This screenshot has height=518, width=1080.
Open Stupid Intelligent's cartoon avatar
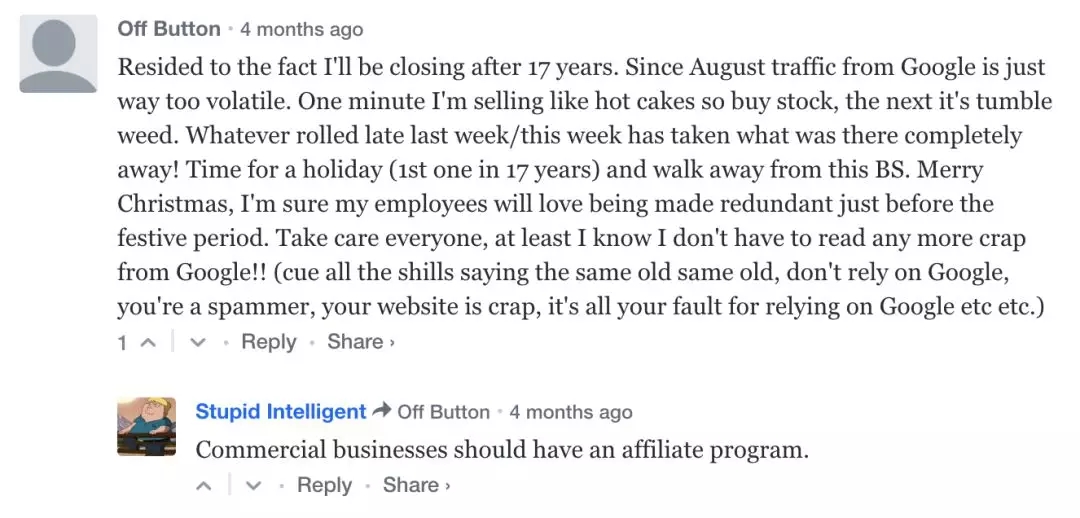pos(146,426)
